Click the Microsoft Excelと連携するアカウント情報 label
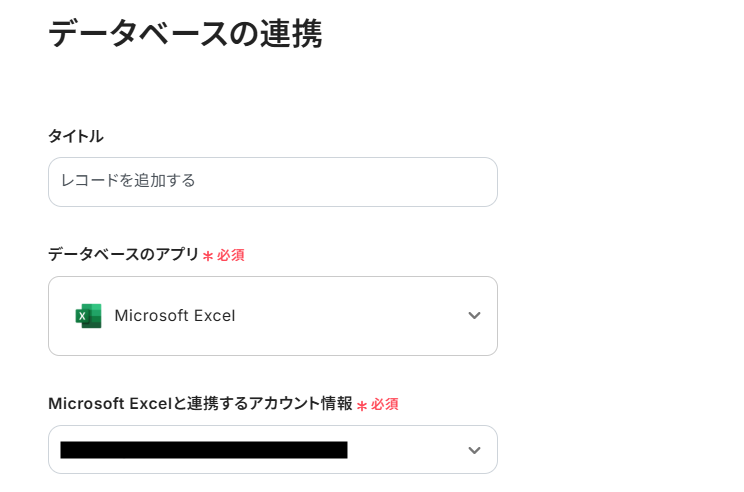The width and height of the screenshot is (744, 492). pyautogui.click(x=200, y=403)
